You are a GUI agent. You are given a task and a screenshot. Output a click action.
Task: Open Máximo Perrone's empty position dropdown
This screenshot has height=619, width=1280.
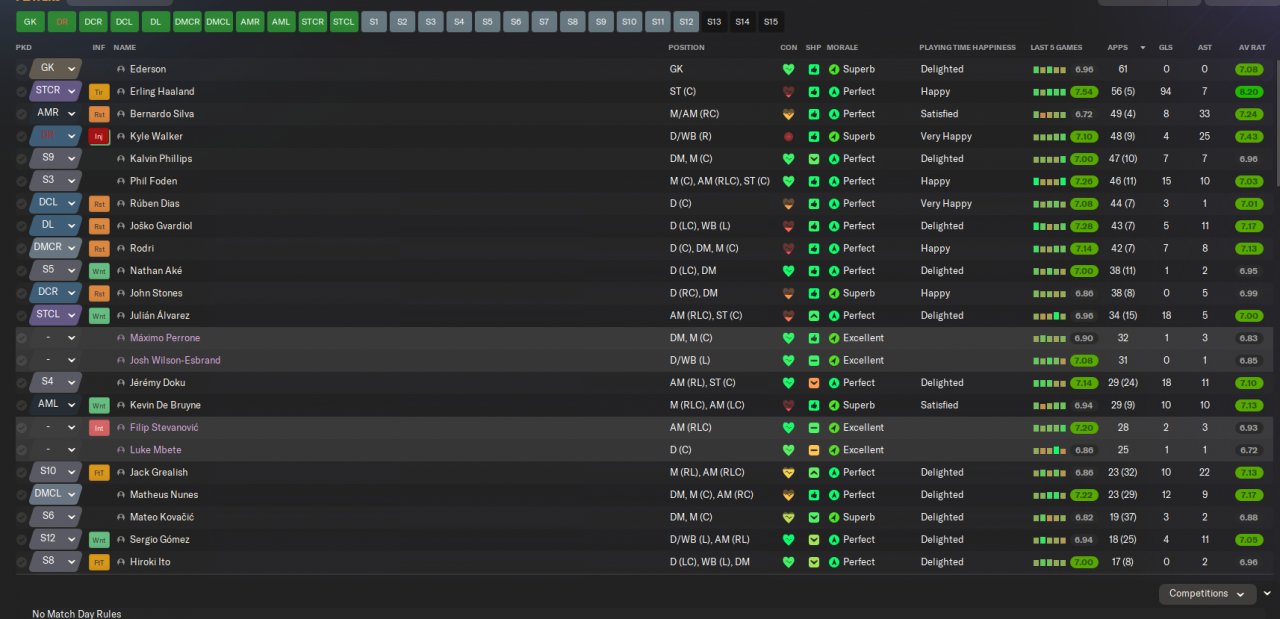point(55,338)
